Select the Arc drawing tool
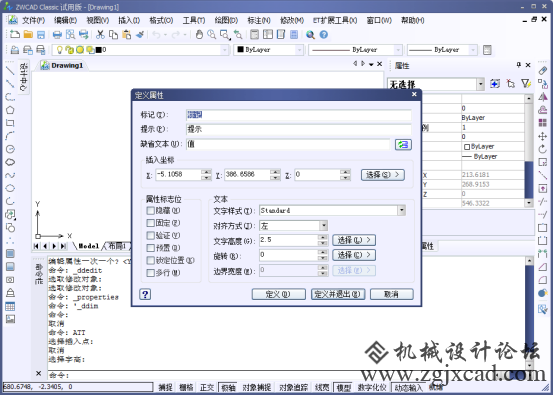Screen dimensions: 553x395 [x=10, y=136]
